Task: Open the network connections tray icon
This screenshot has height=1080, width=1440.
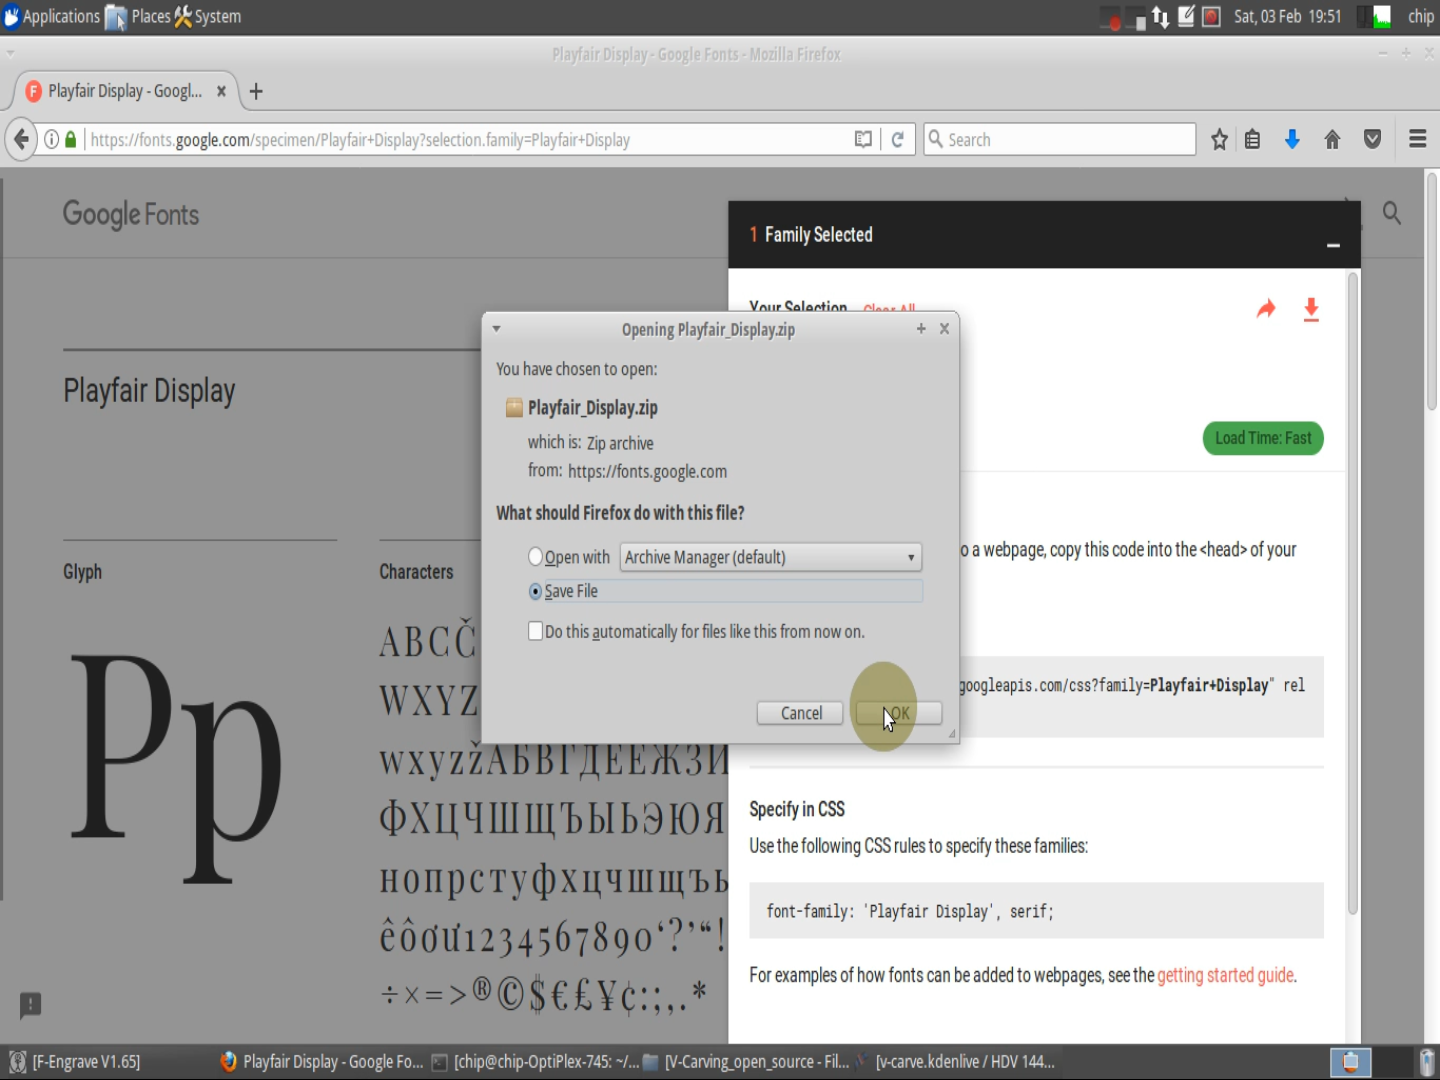Action: tap(1160, 17)
